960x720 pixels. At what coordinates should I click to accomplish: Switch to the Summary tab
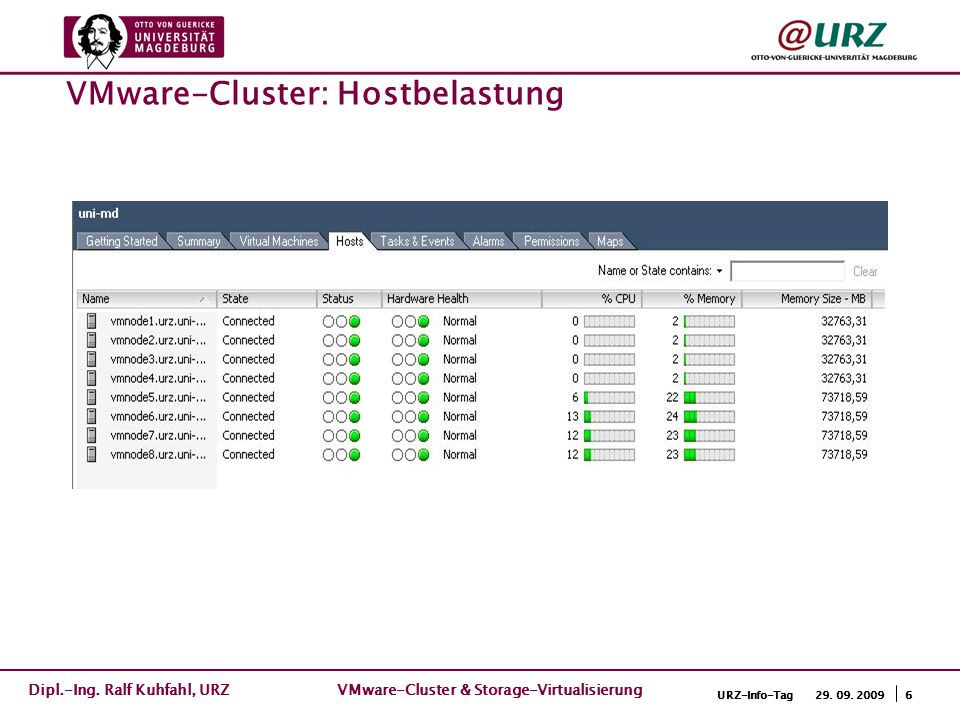click(198, 241)
